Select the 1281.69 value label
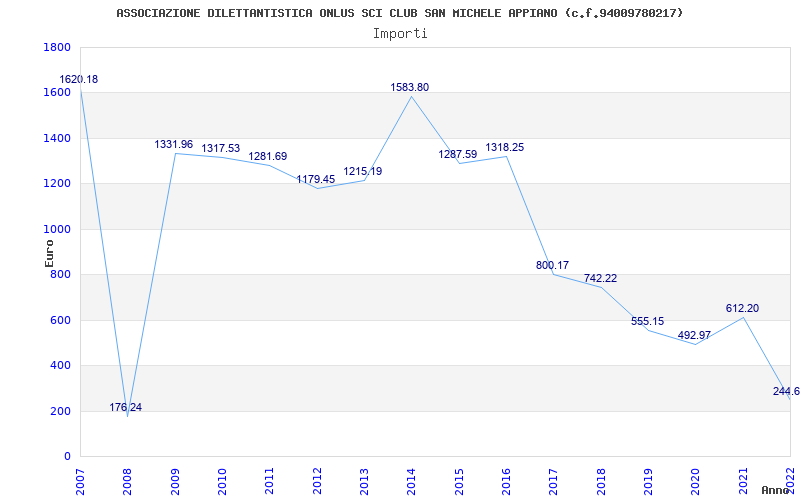The height and width of the screenshot is (500, 800). (268, 157)
